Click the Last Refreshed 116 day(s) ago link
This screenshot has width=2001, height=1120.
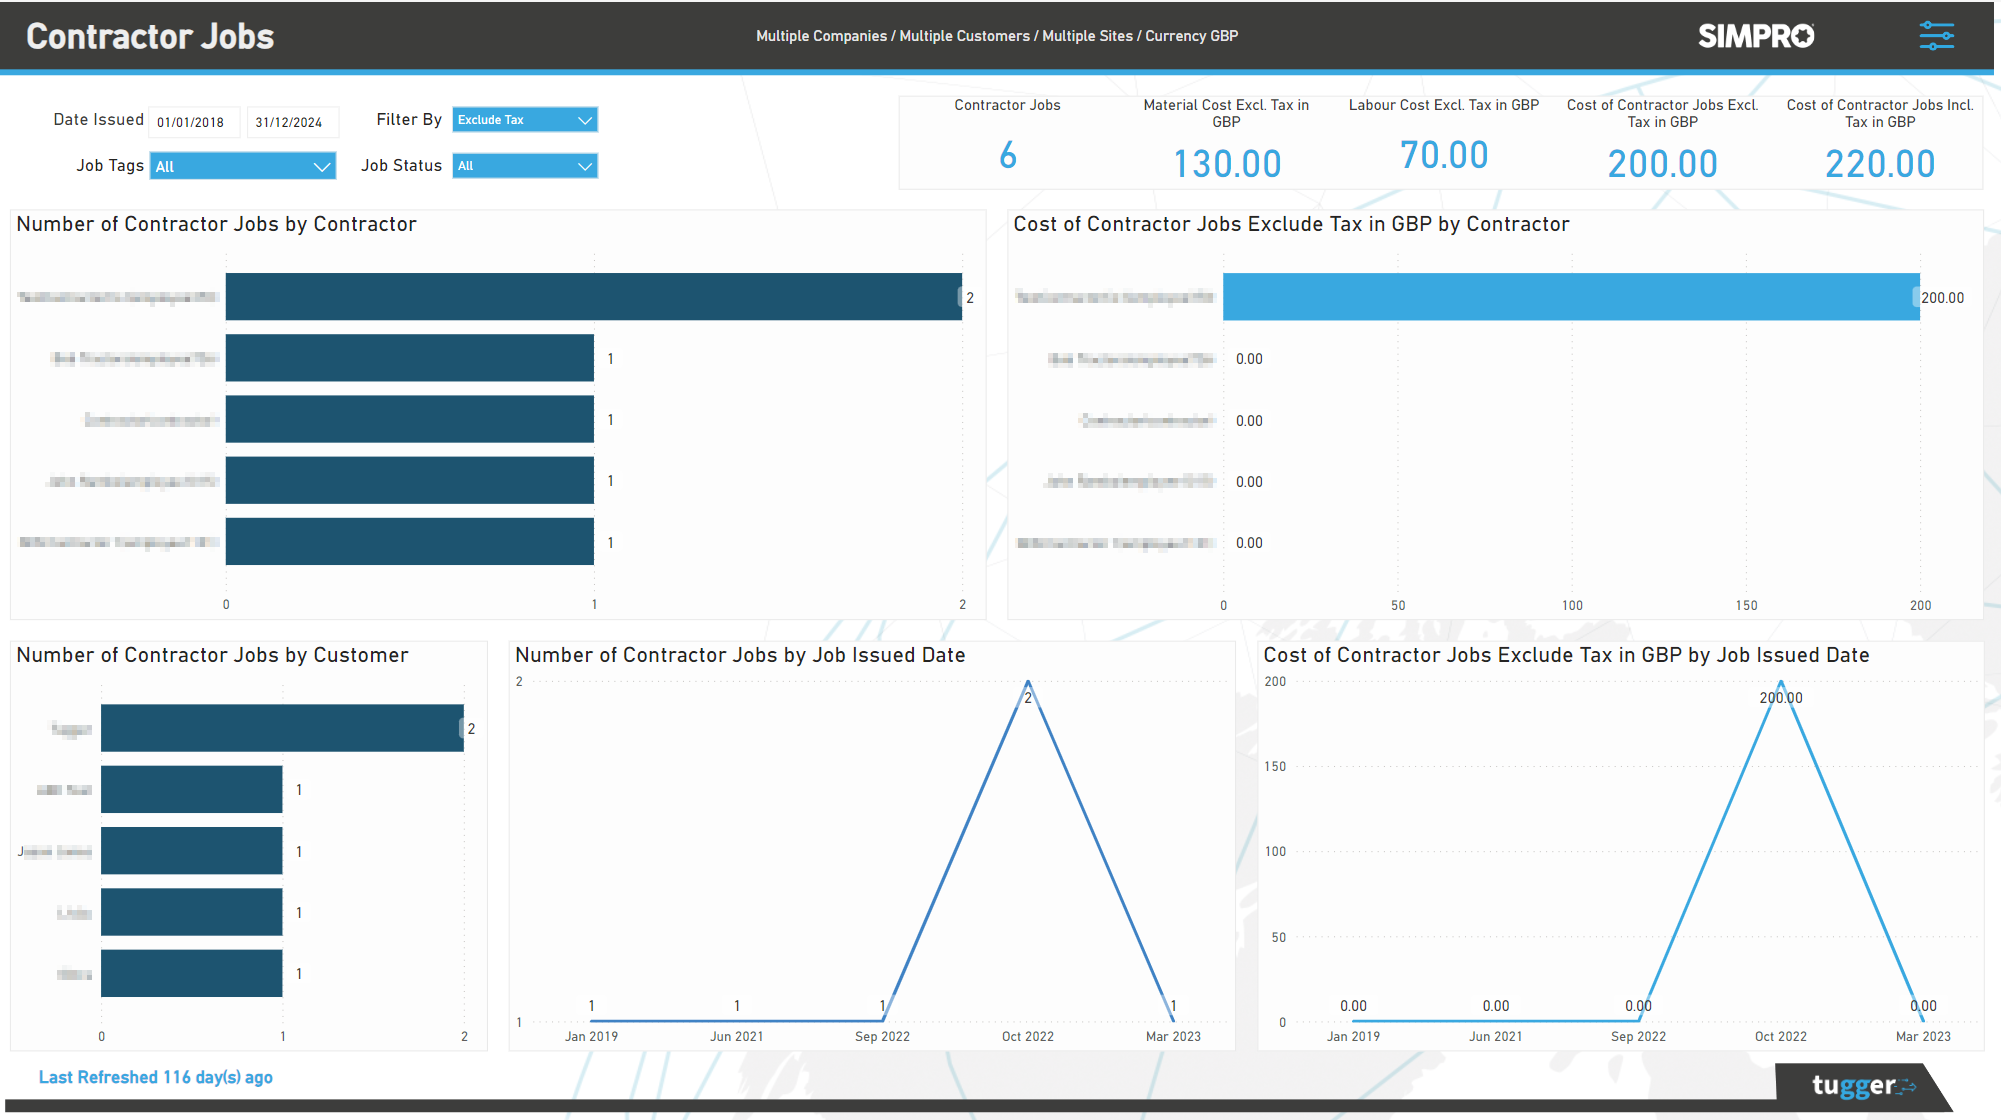pyautogui.click(x=156, y=1077)
